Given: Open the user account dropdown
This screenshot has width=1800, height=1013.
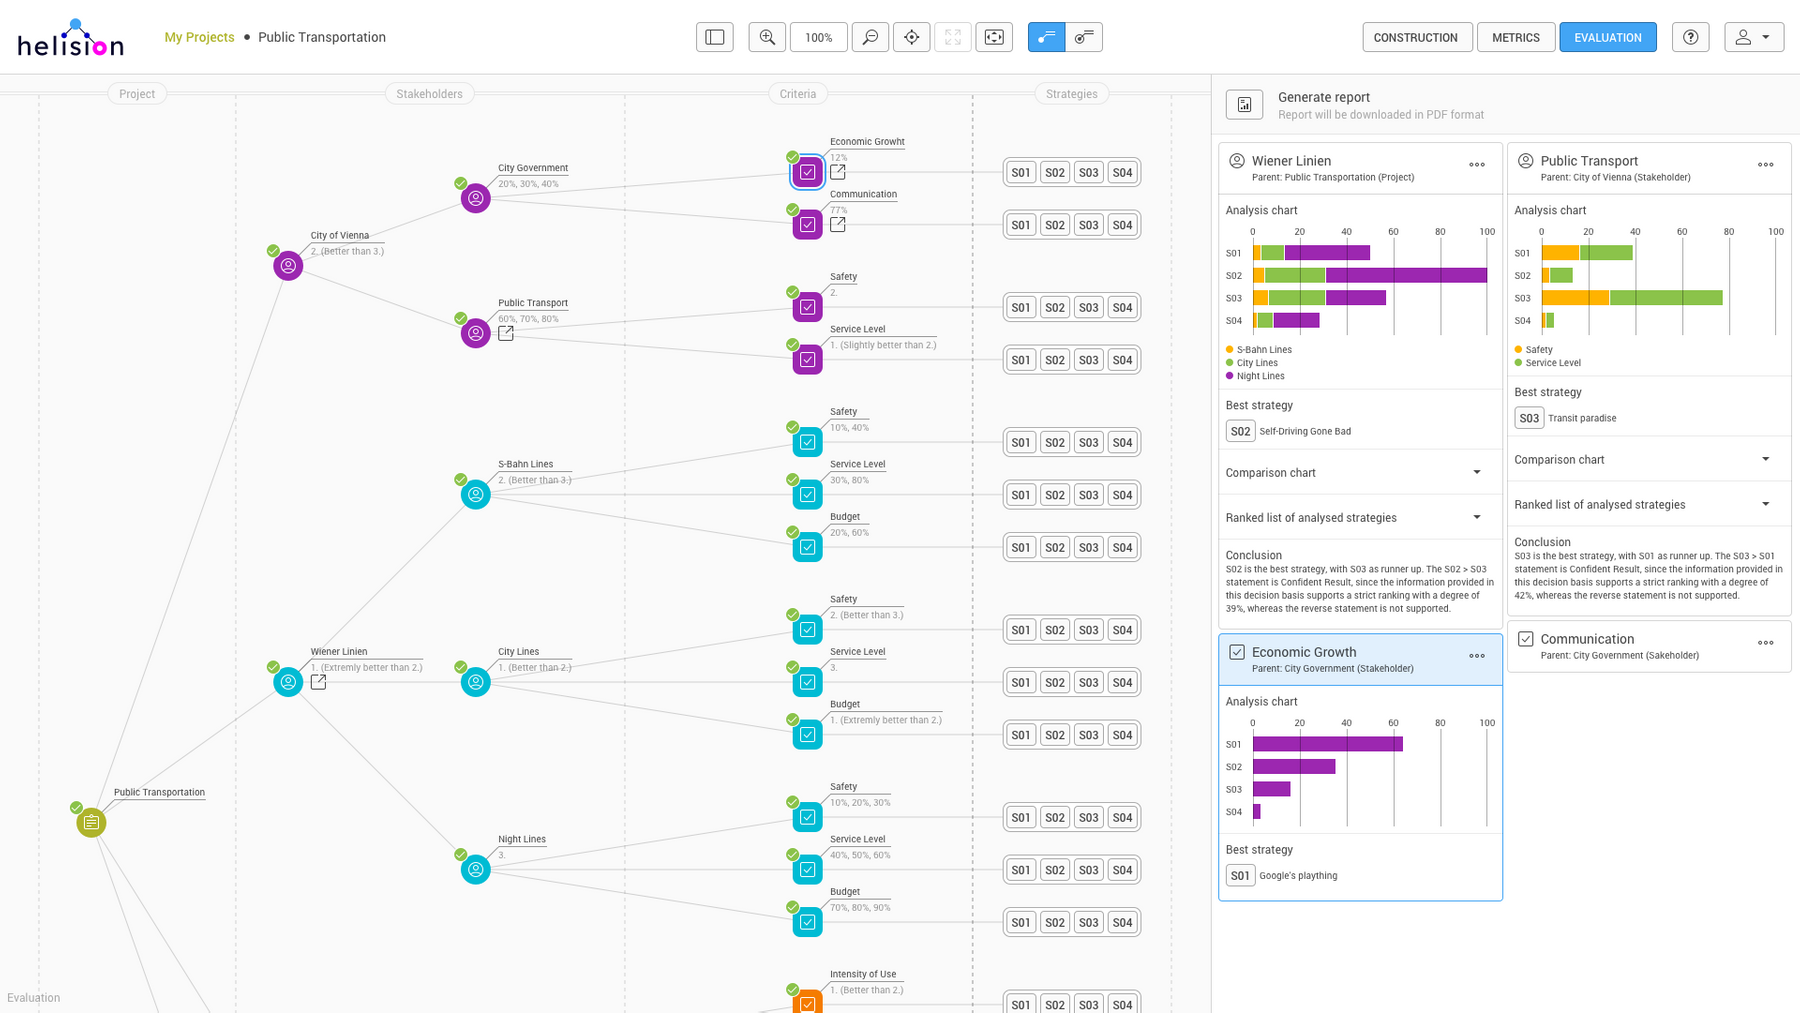Looking at the screenshot, I should [x=1753, y=37].
